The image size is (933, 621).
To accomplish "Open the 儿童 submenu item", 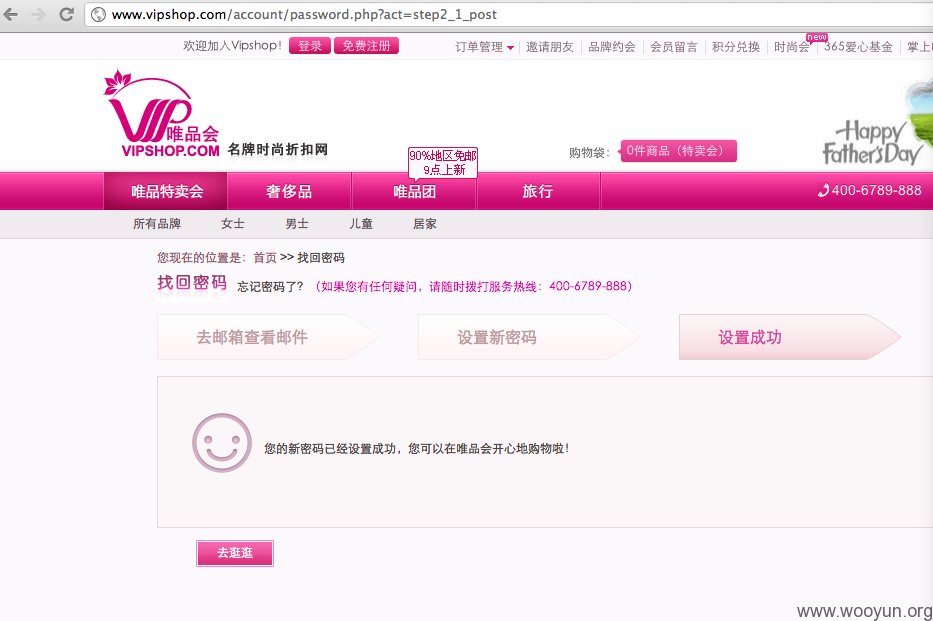I will (x=361, y=224).
